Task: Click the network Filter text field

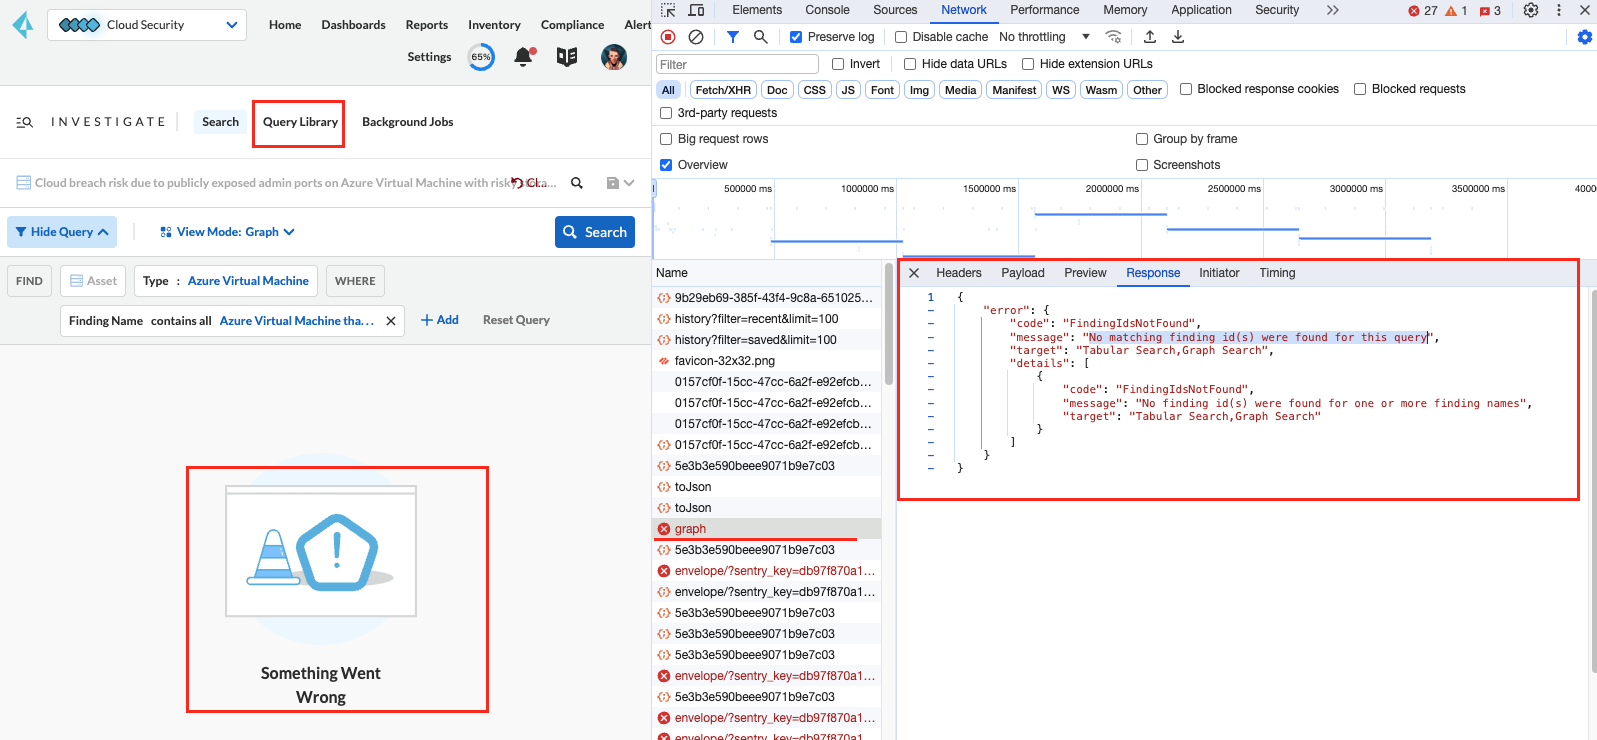Action: click(737, 64)
